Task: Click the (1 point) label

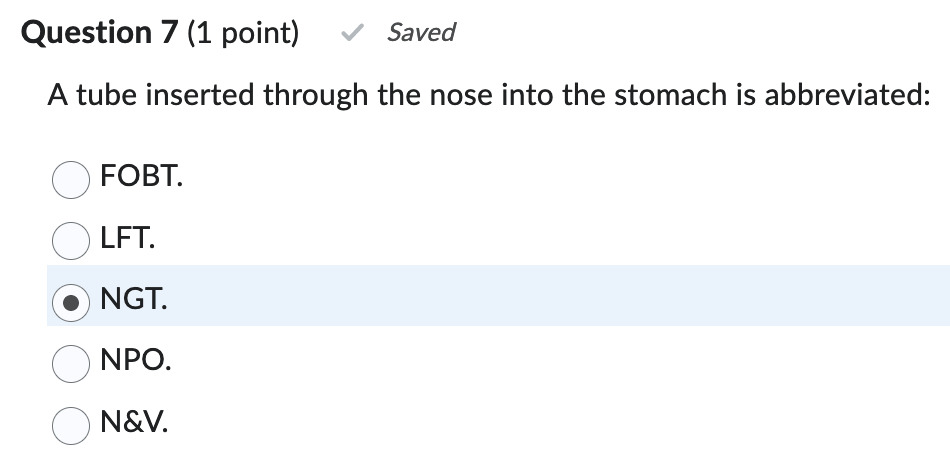Action: coord(243,33)
